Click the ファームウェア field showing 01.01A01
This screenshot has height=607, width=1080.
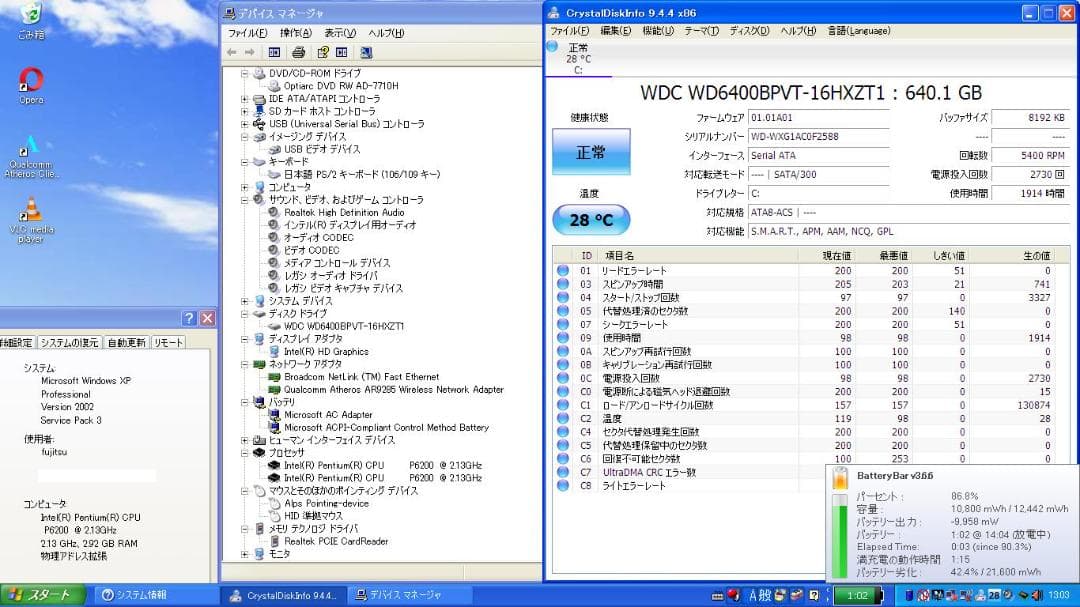click(x=819, y=118)
